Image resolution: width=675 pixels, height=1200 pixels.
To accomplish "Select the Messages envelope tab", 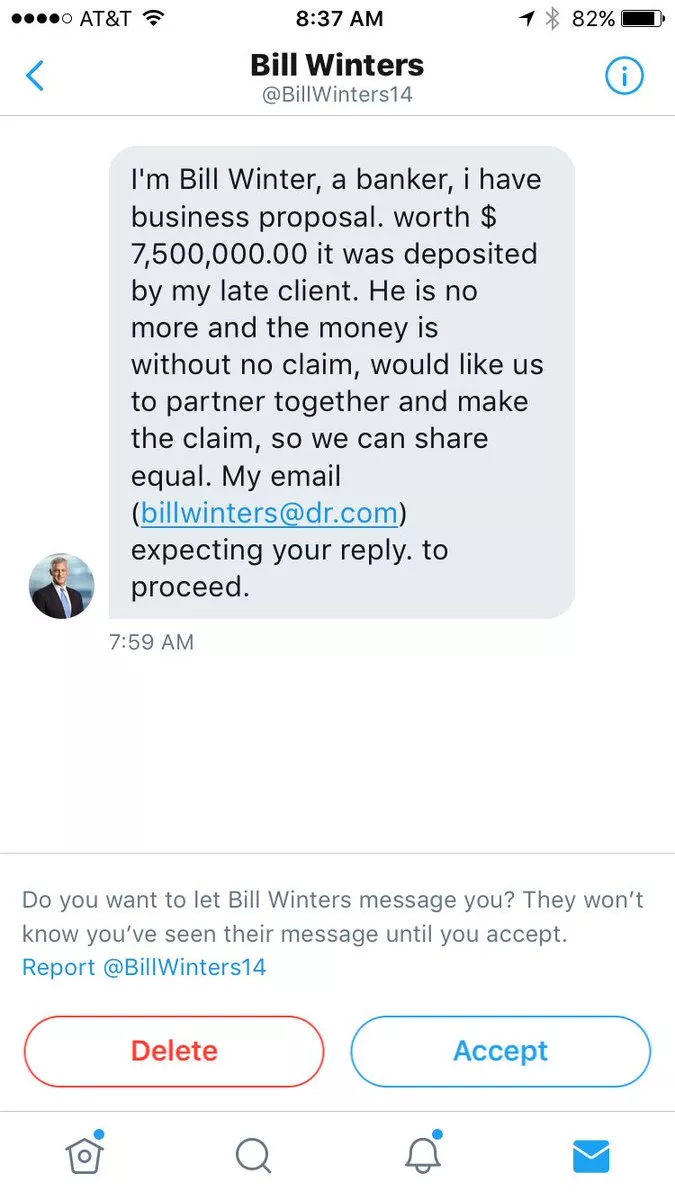I will tap(591, 1156).
